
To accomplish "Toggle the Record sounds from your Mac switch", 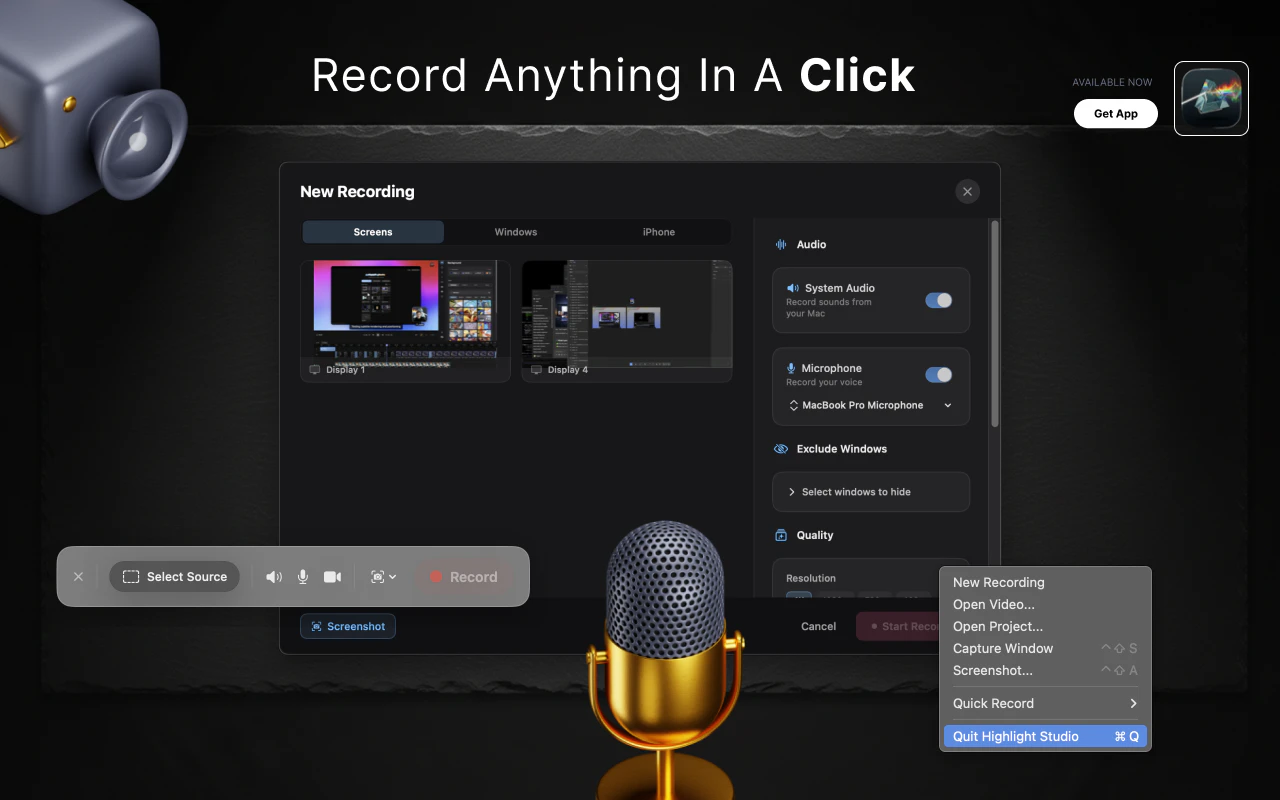I will pyautogui.click(x=938, y=300).
